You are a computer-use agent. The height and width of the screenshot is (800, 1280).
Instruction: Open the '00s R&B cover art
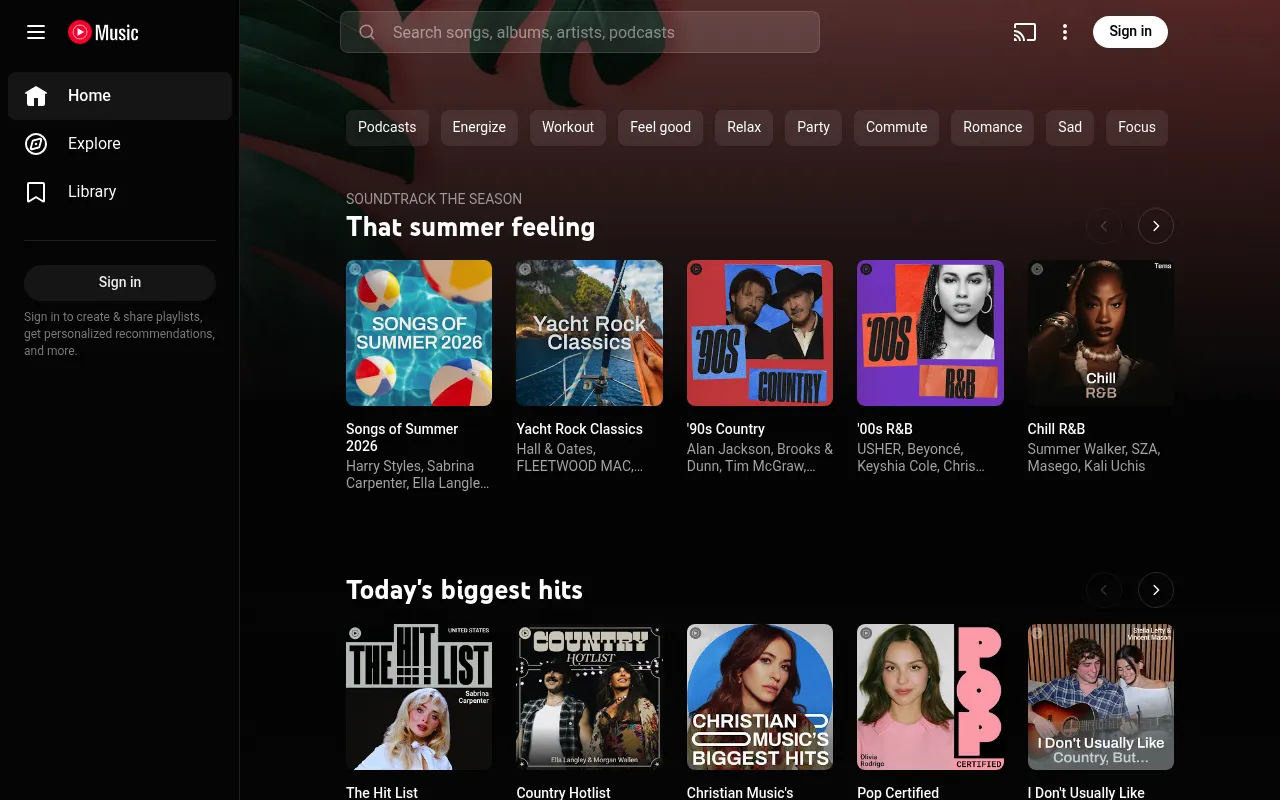coord(930,333)
